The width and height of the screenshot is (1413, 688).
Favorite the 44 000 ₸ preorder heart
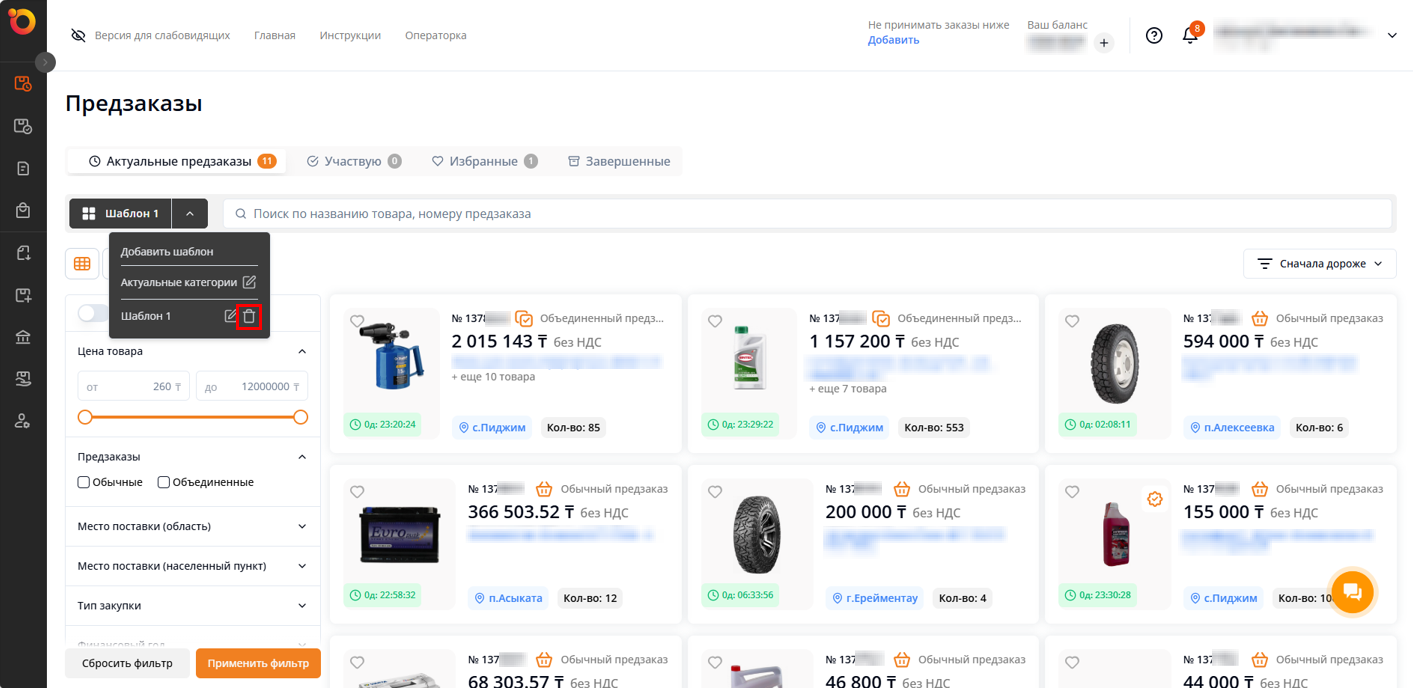click(1072, 662)
